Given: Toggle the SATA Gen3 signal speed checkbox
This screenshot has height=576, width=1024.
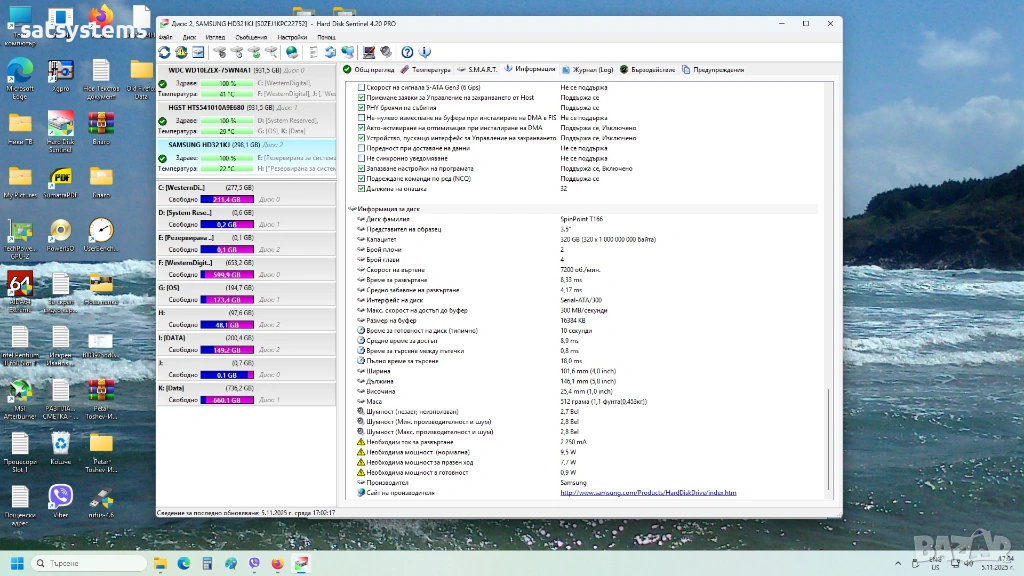Looking at the screenshot, I should coord(361,87).
